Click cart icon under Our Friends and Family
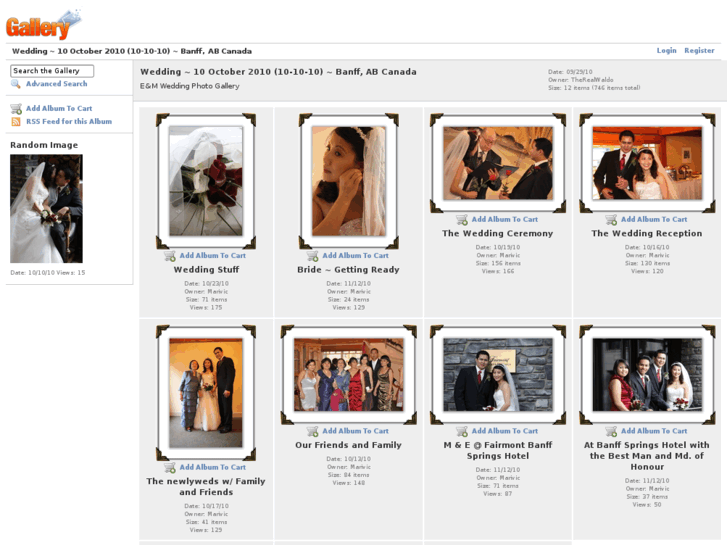Viewport: 727px width, 545px height. point(312,431)
